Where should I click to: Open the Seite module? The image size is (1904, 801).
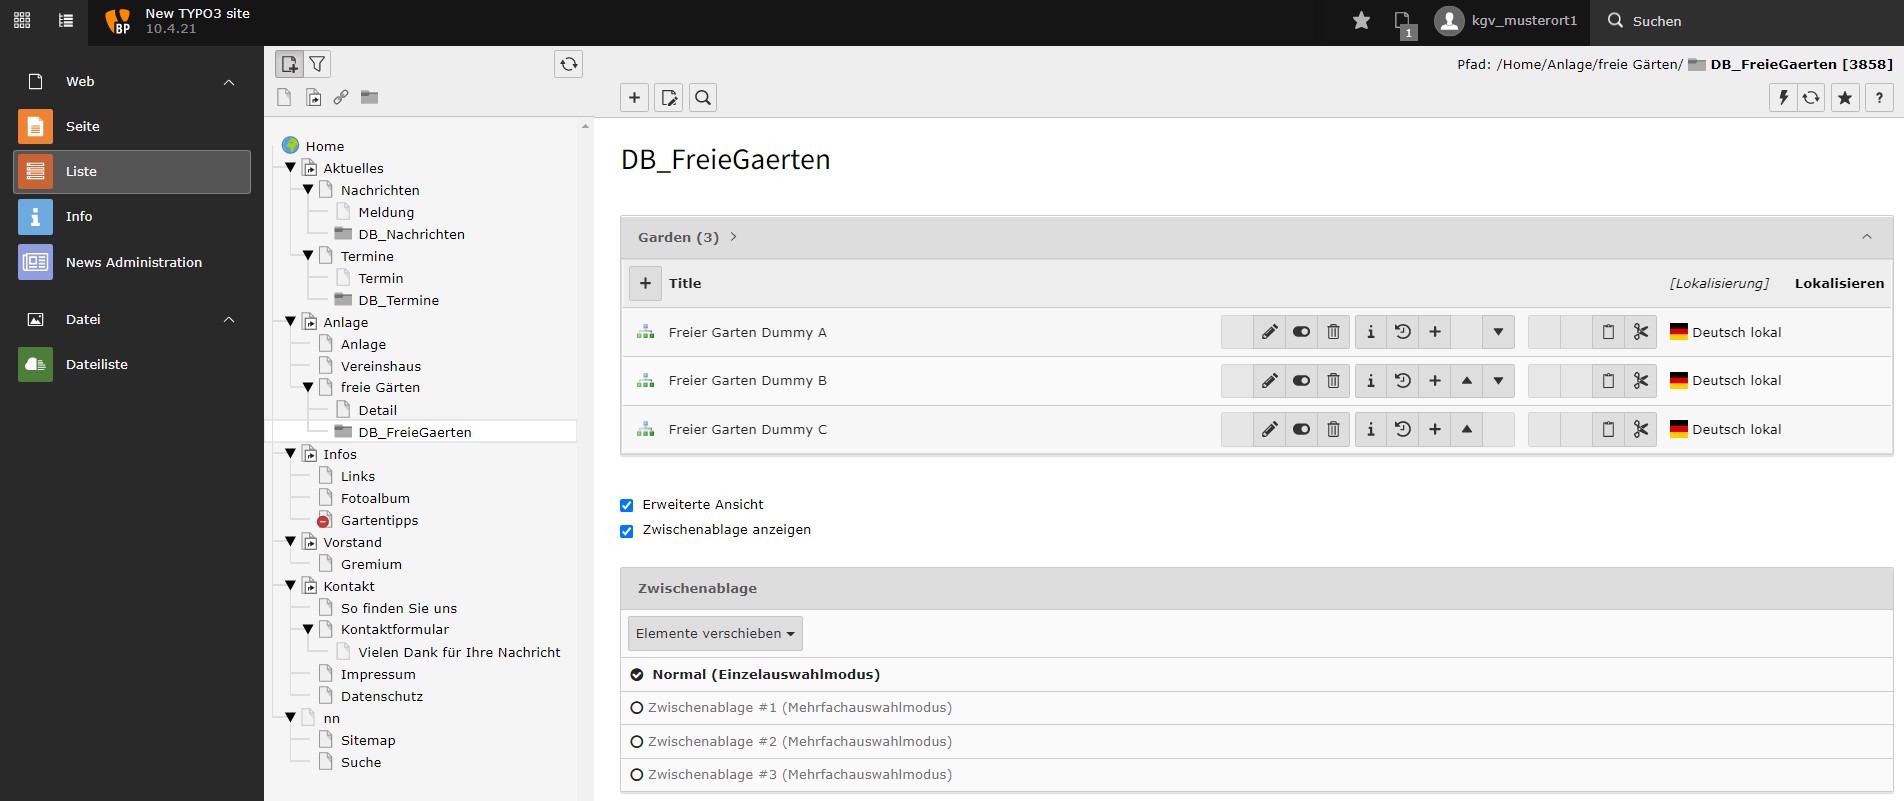coord(132,127)
